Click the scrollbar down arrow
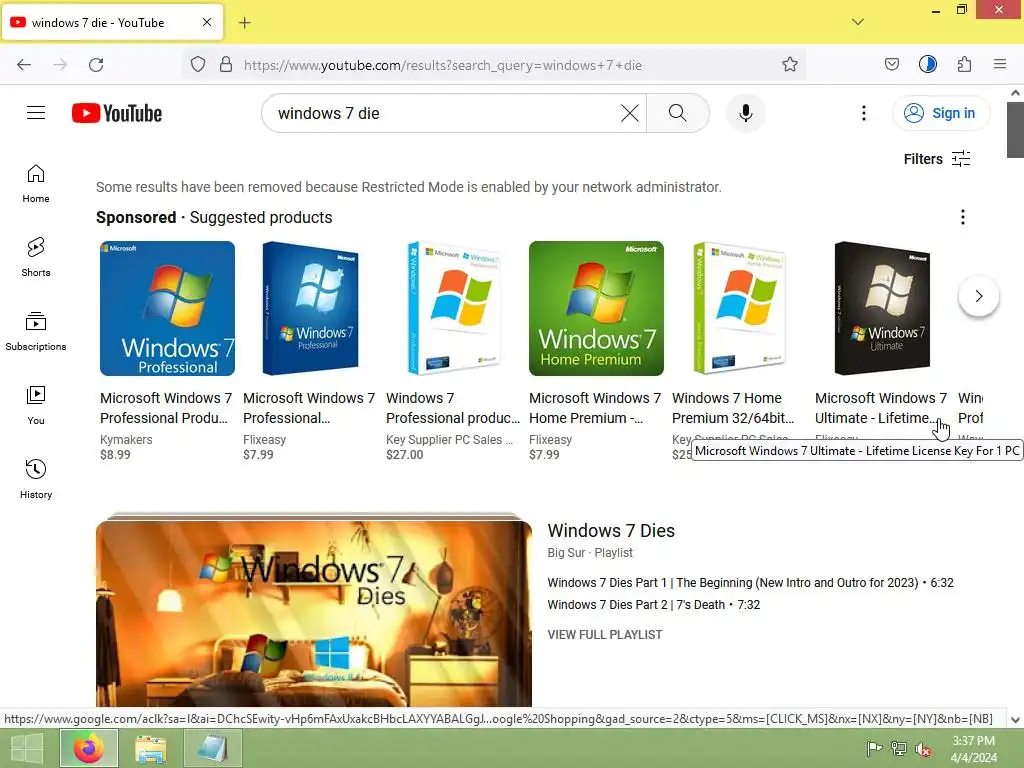The width and height of the screenshot is (1024, 768). pyautogui.click(x=1015, y=720)
